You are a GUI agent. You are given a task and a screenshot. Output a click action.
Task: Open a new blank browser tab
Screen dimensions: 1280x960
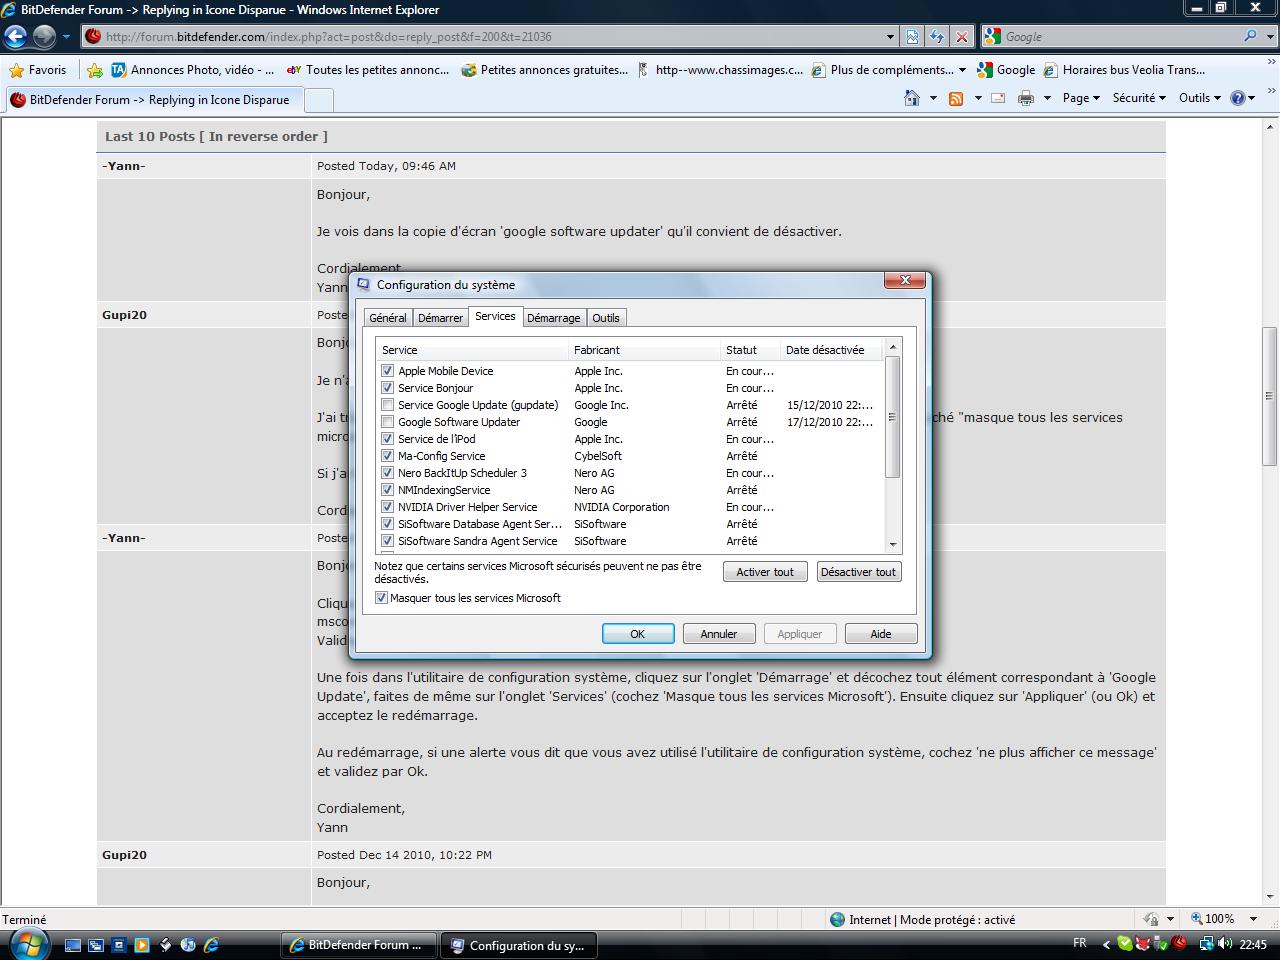[318, 100]
